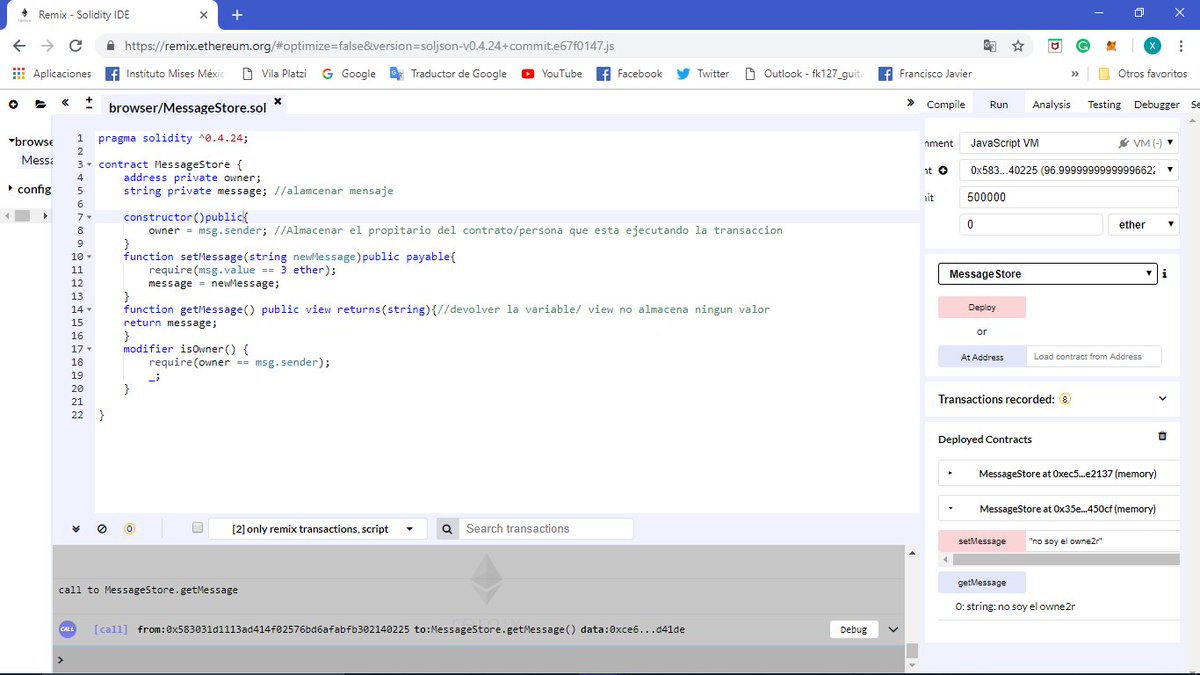The height and width of the screenshot is (675, 1200).
Task: Collapse the file explorer panel with double chevron
Action: (65, 103)
